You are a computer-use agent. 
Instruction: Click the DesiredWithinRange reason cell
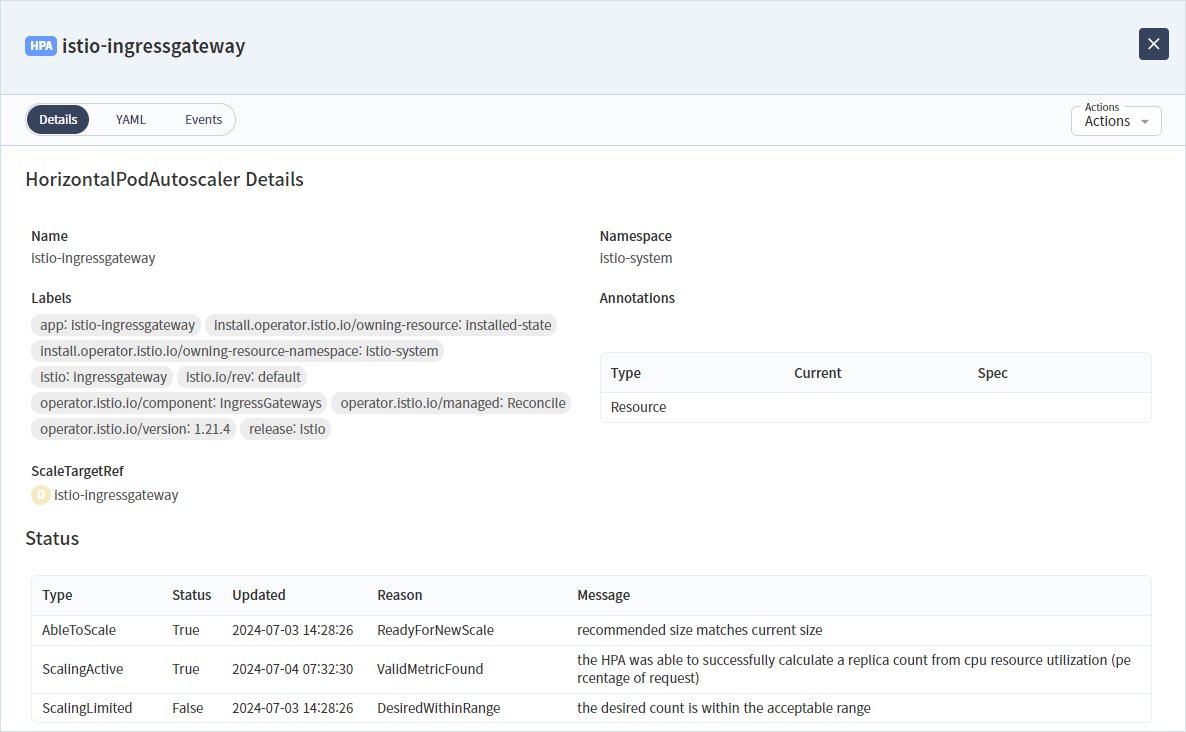(439, 708)
